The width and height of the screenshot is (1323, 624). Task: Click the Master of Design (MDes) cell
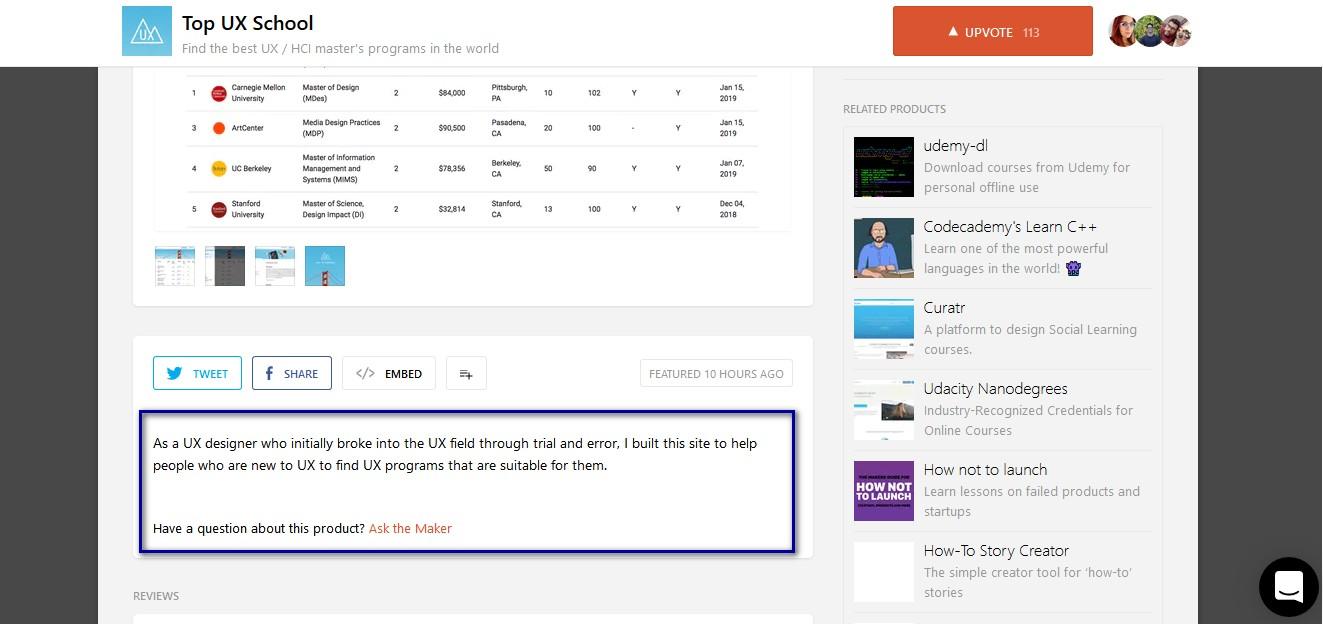(x=331, y=93)
